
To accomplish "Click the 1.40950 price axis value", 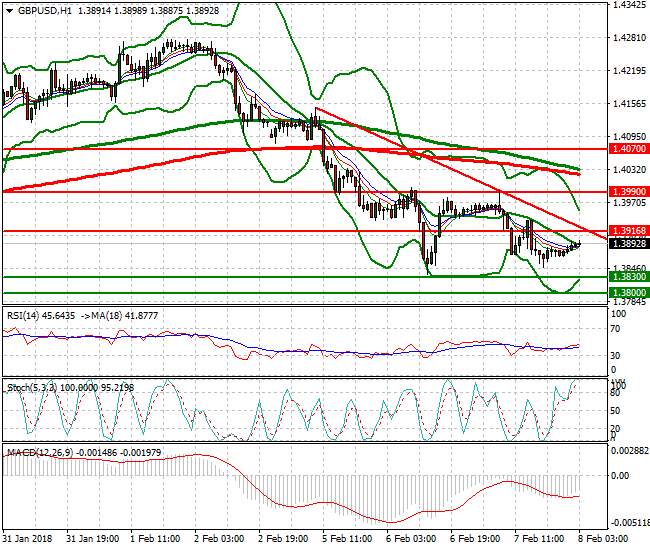I will click(x=629, y=136).
